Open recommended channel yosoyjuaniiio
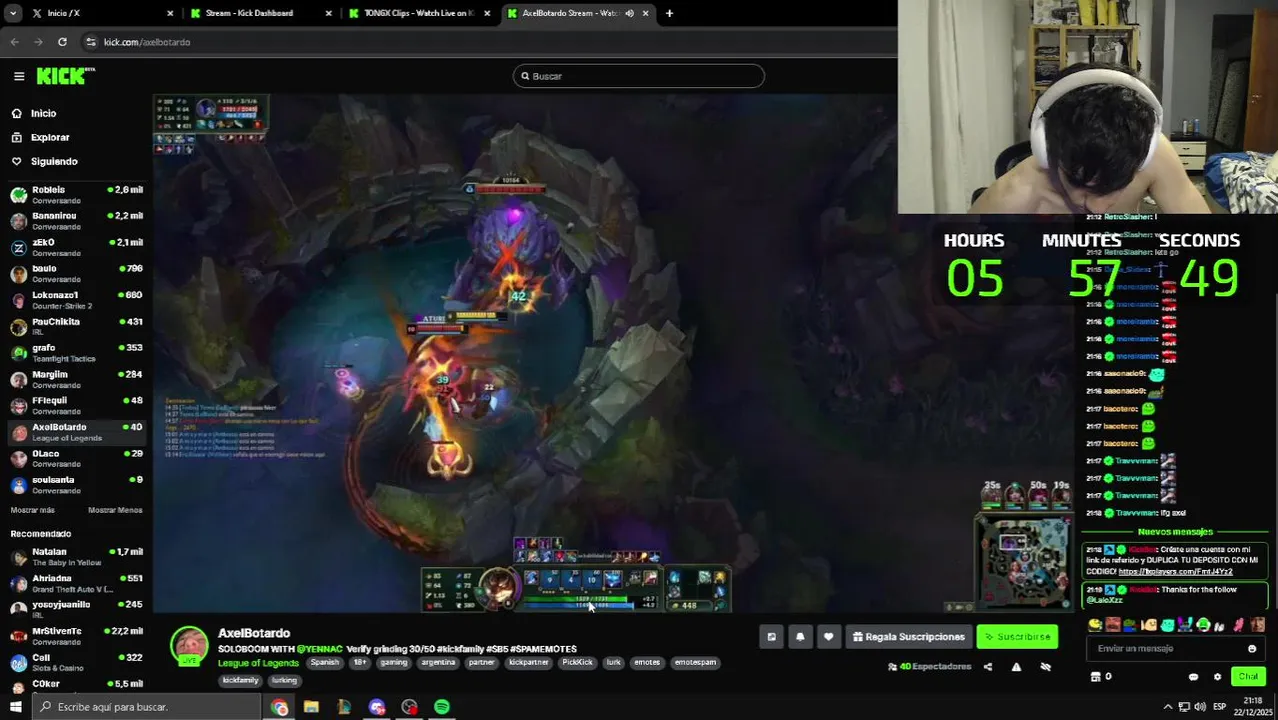 [76, 609]
